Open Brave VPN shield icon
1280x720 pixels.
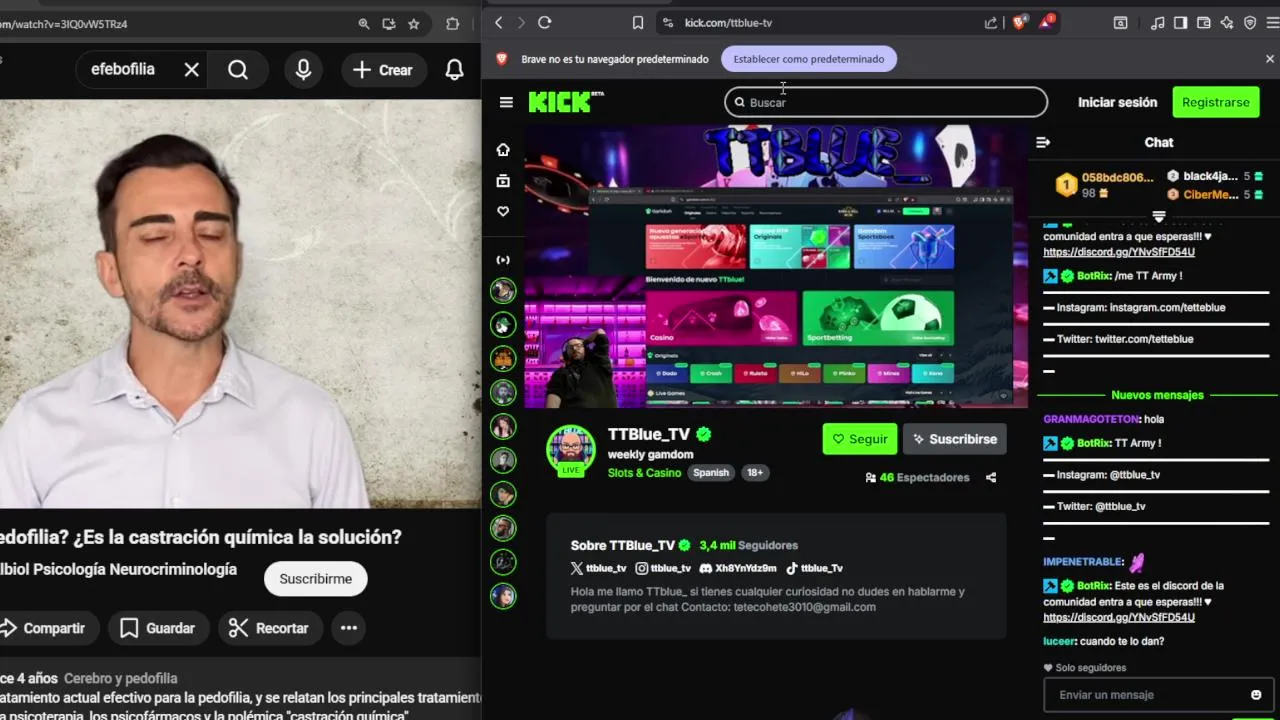click(x=1250, y=22)
